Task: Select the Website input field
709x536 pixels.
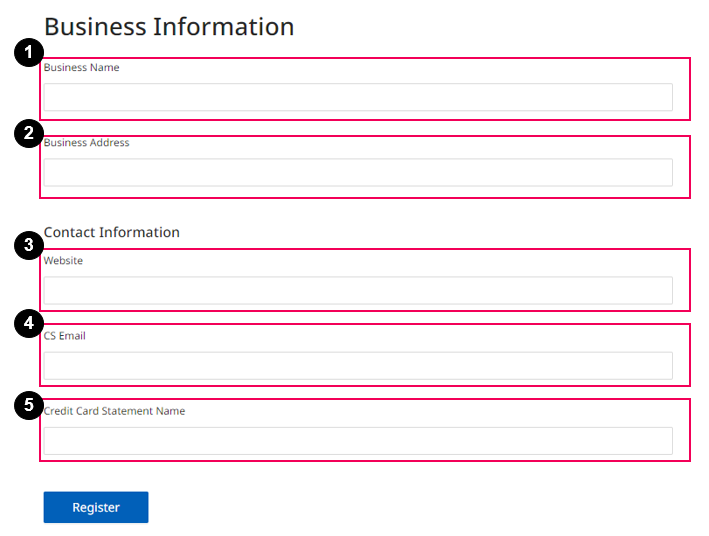Action: pos(357,290)
